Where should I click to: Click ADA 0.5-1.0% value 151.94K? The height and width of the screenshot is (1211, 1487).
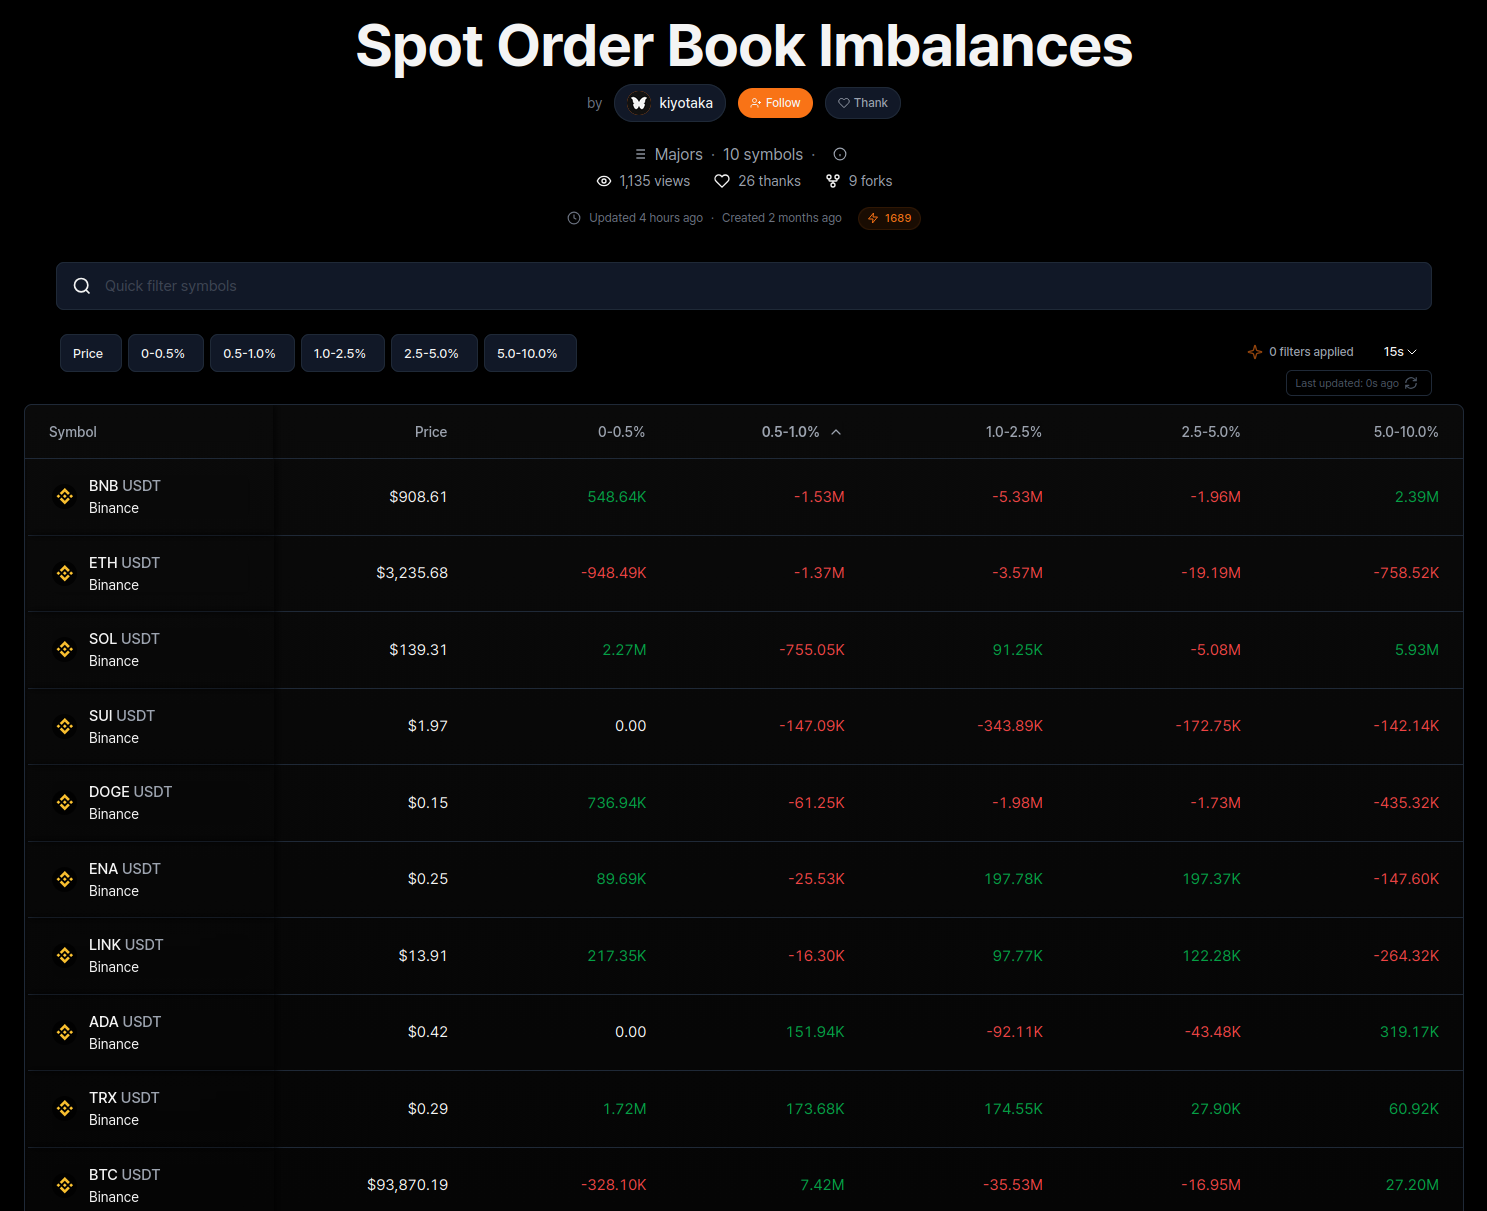pos(815,1032)
